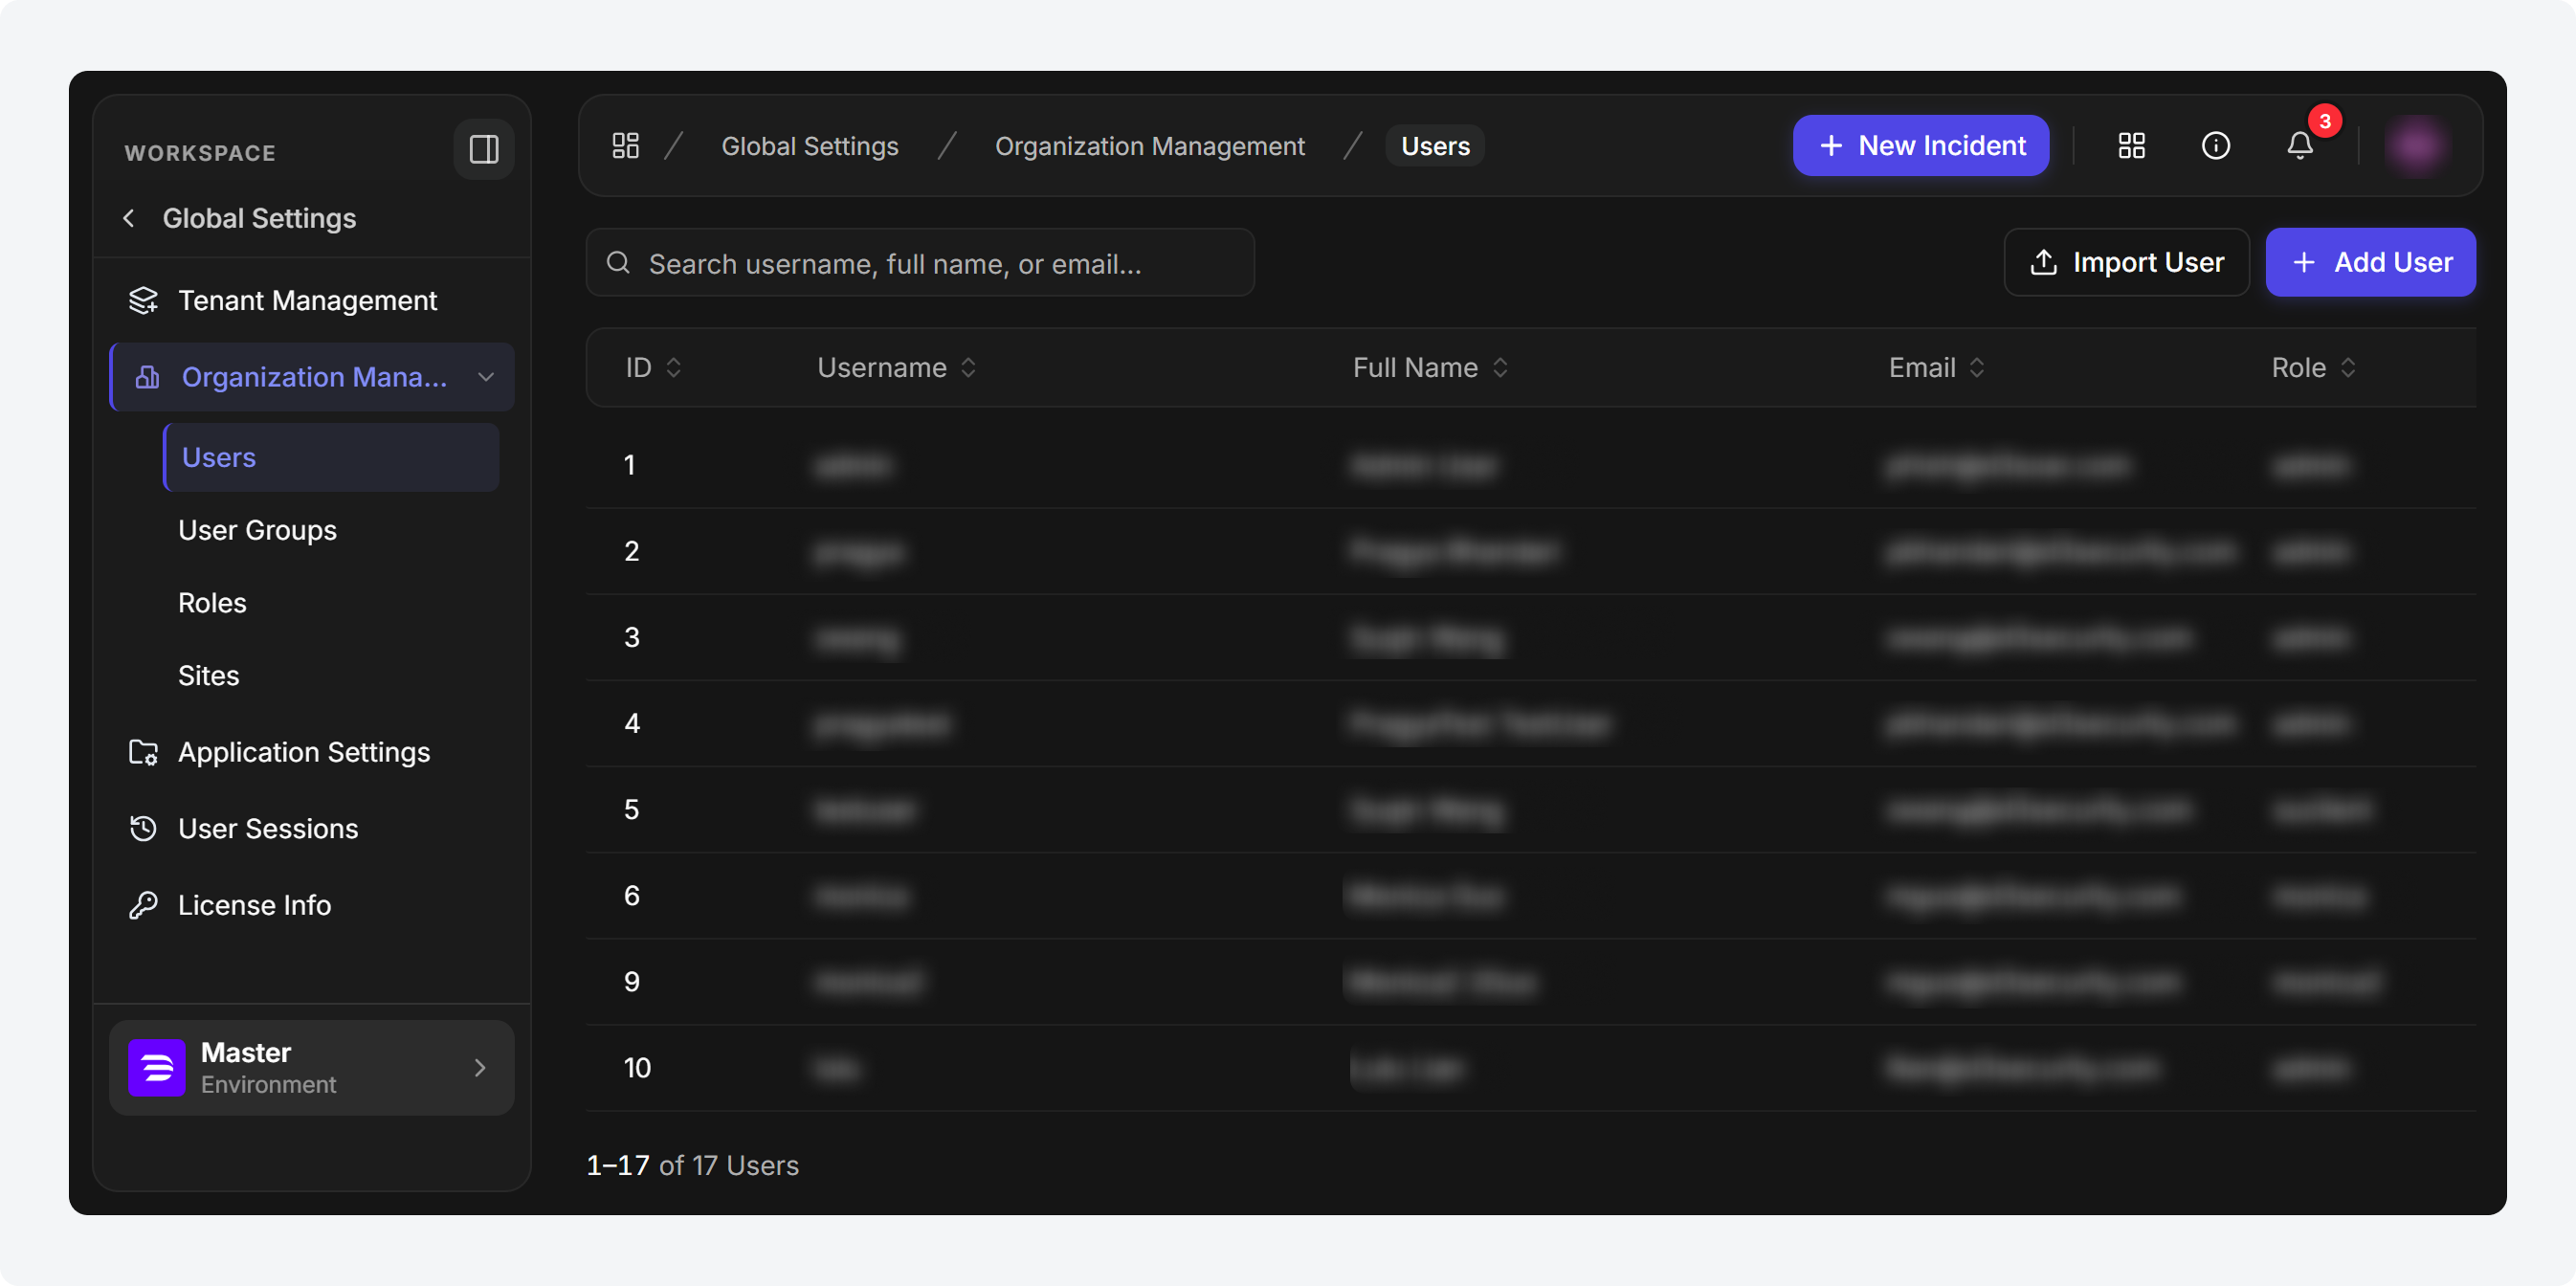Click the Add User button
Viewport: 2576px width, 1286px height.
2370,262
